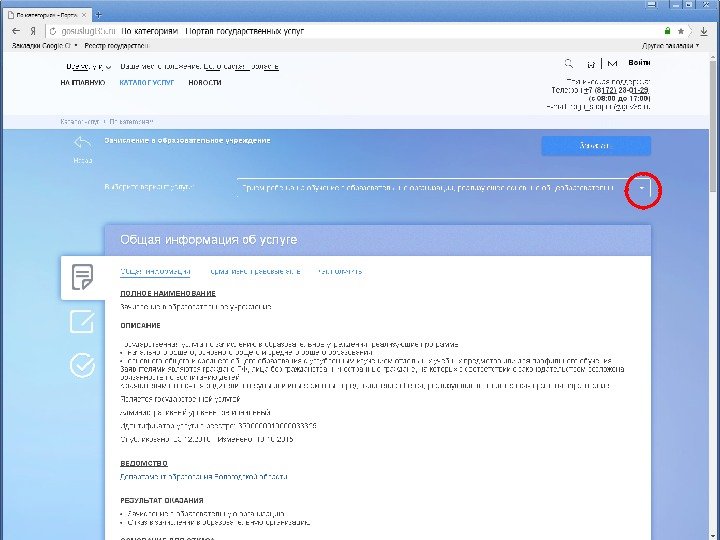Click the green padlock security icon

pyautogui.click(x=667, y=31)
